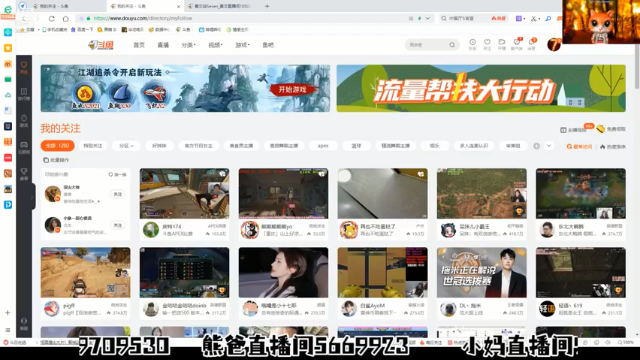Image resolution: width=640 pixels, height=360 pixels.
Task: Sort by popularity order
Action: coord(613,147)
